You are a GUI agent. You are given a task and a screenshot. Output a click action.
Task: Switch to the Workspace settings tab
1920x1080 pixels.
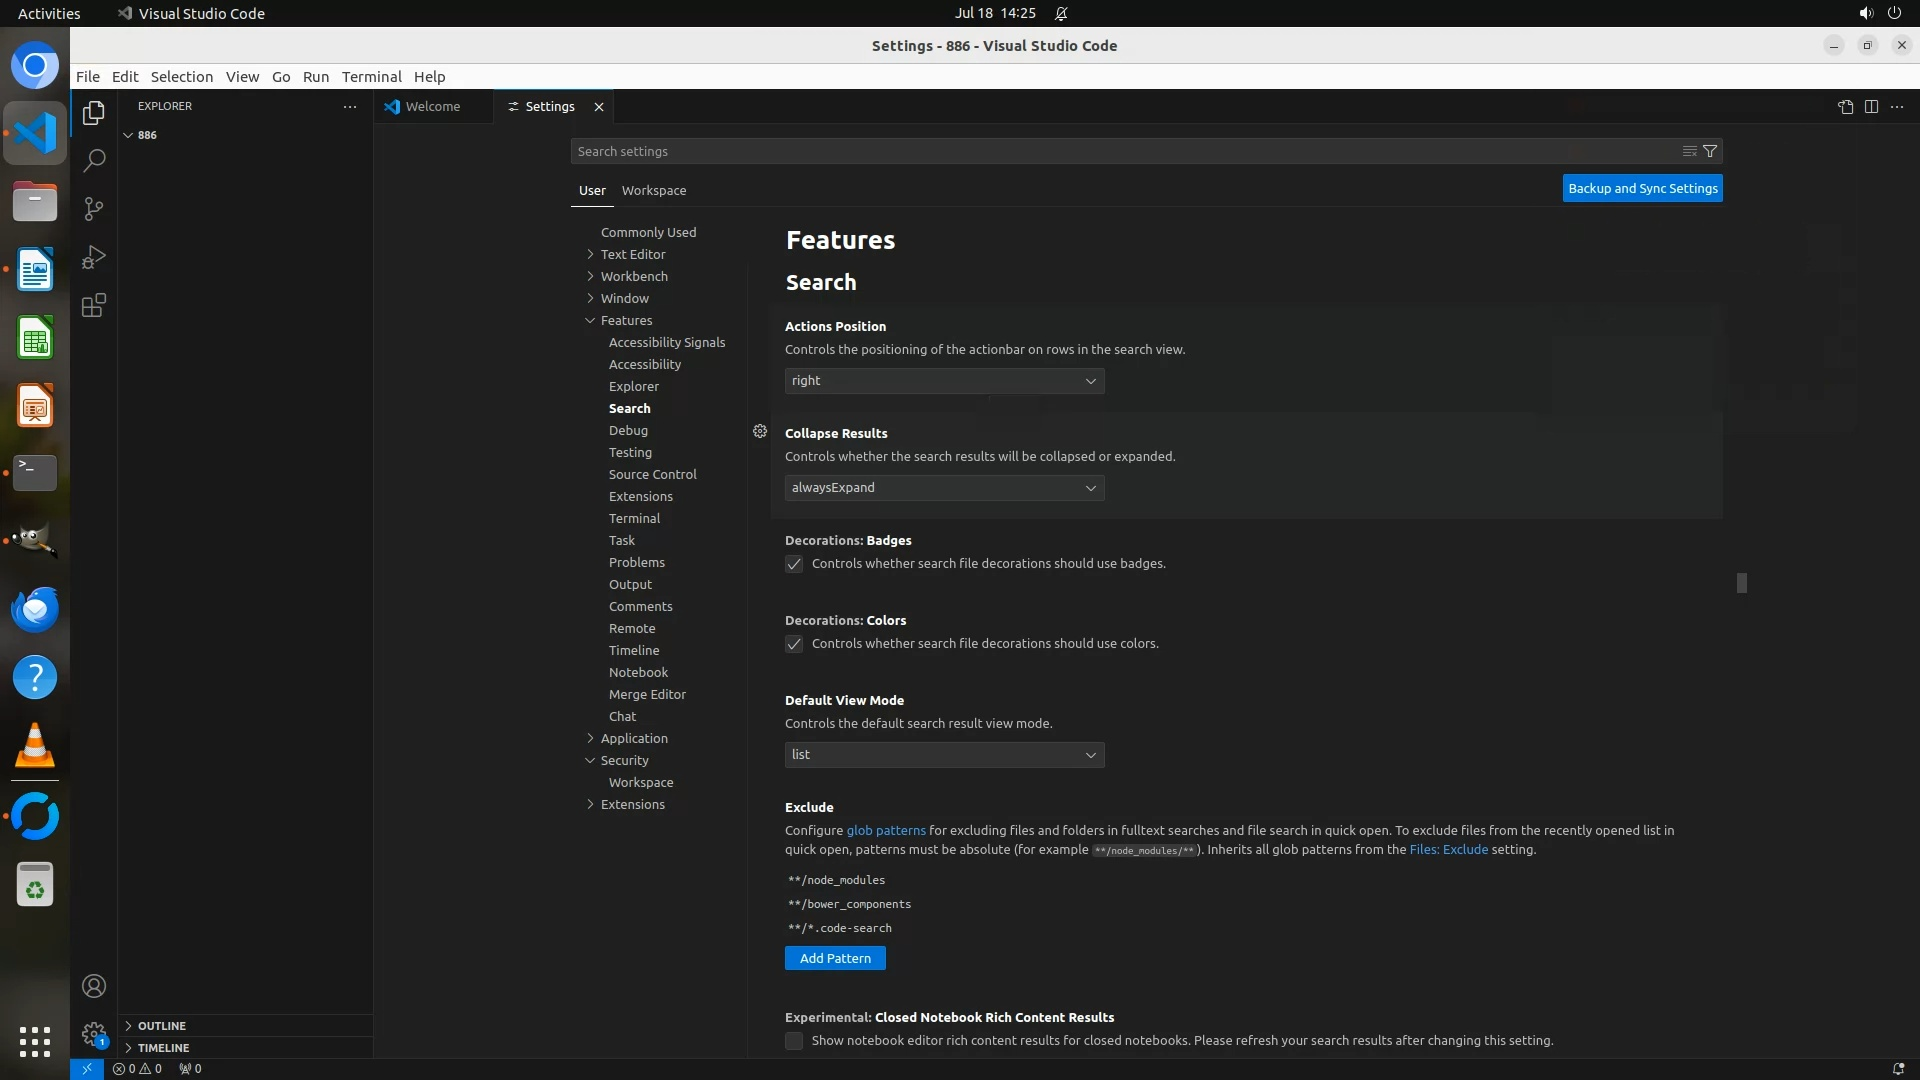653,190
